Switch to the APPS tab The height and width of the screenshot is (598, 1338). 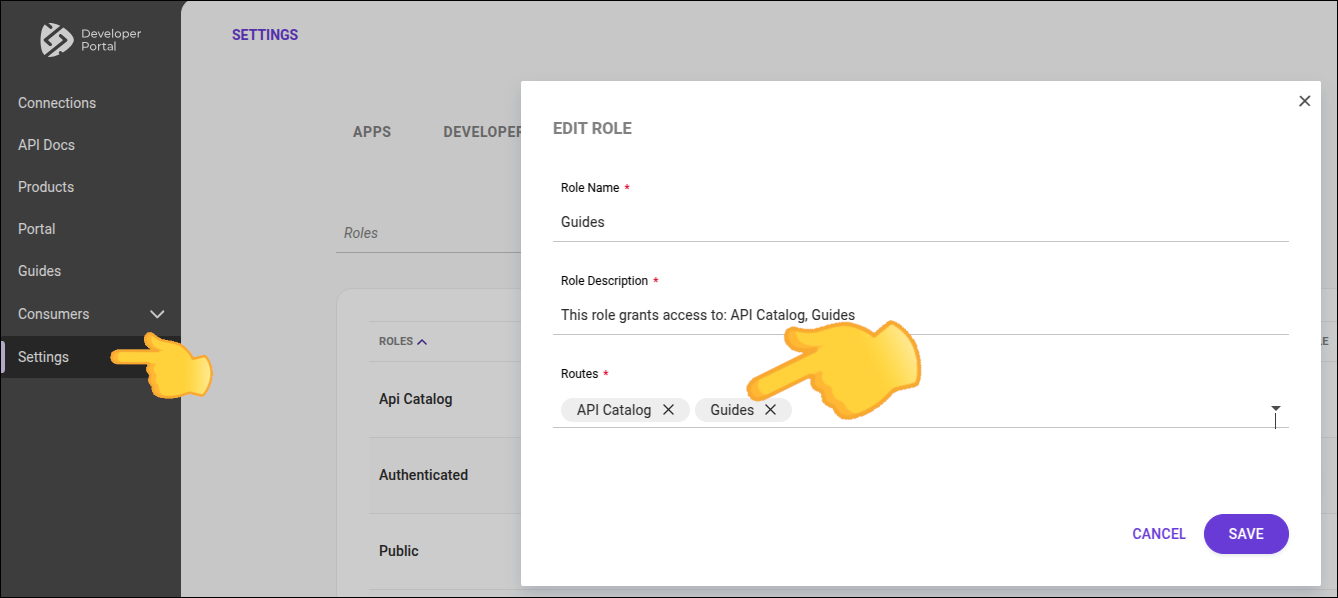coord(372,131)
